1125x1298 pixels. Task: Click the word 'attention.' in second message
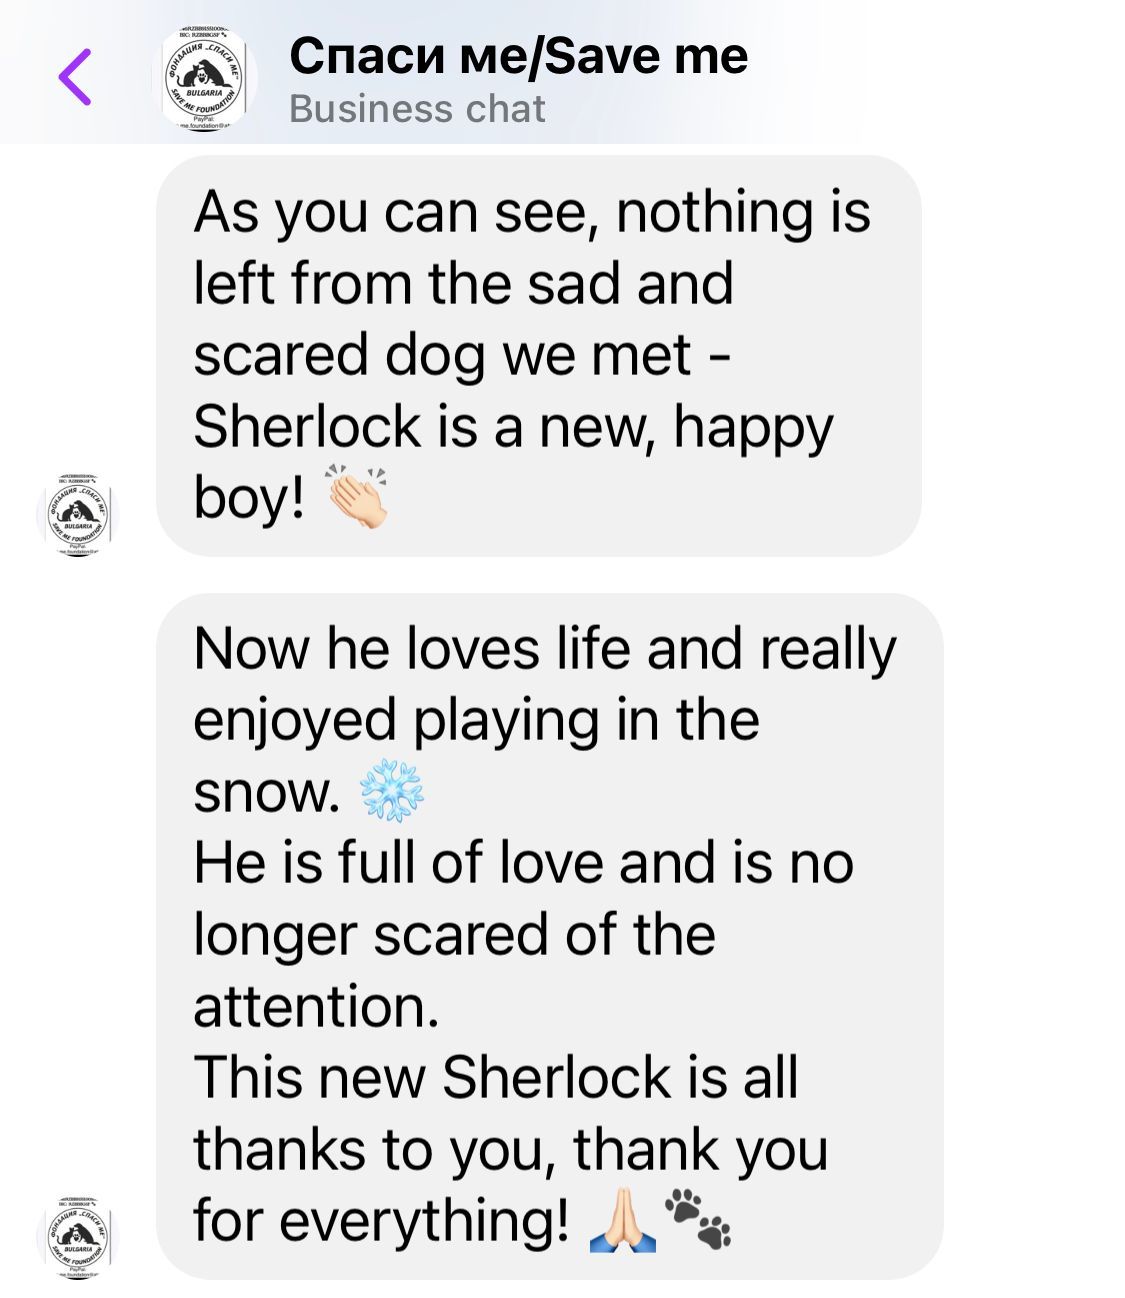point(316,1007)
